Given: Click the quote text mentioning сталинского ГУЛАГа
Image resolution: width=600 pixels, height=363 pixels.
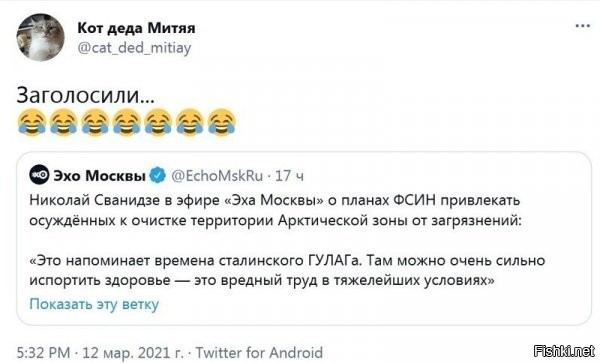Looking at the screenshot, I should point(287,270).
